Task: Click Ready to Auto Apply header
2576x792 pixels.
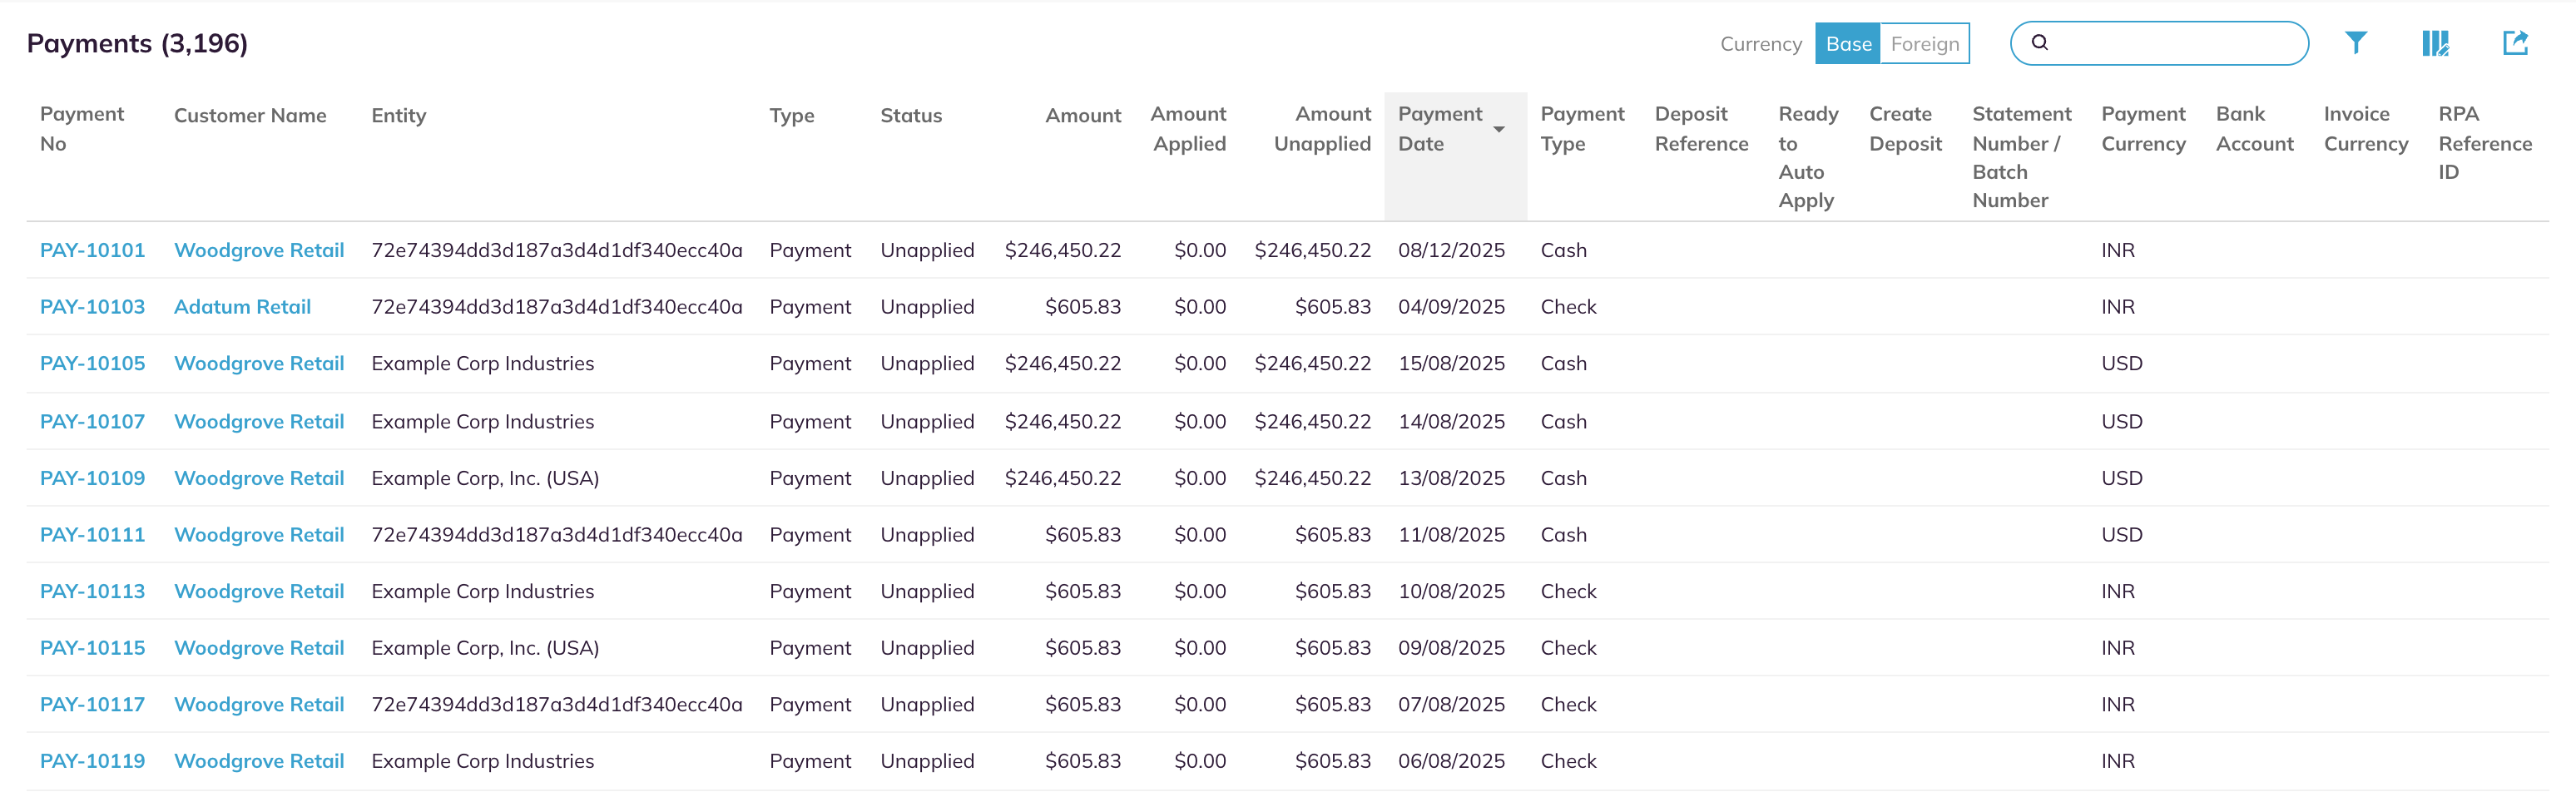Action: click(1808, 157)
